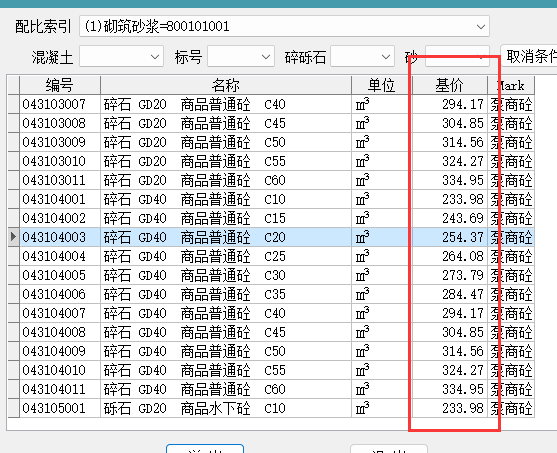This screenshot has width=557, height=453.
Task: Click the 名称 column header
Action: (226, 85)
